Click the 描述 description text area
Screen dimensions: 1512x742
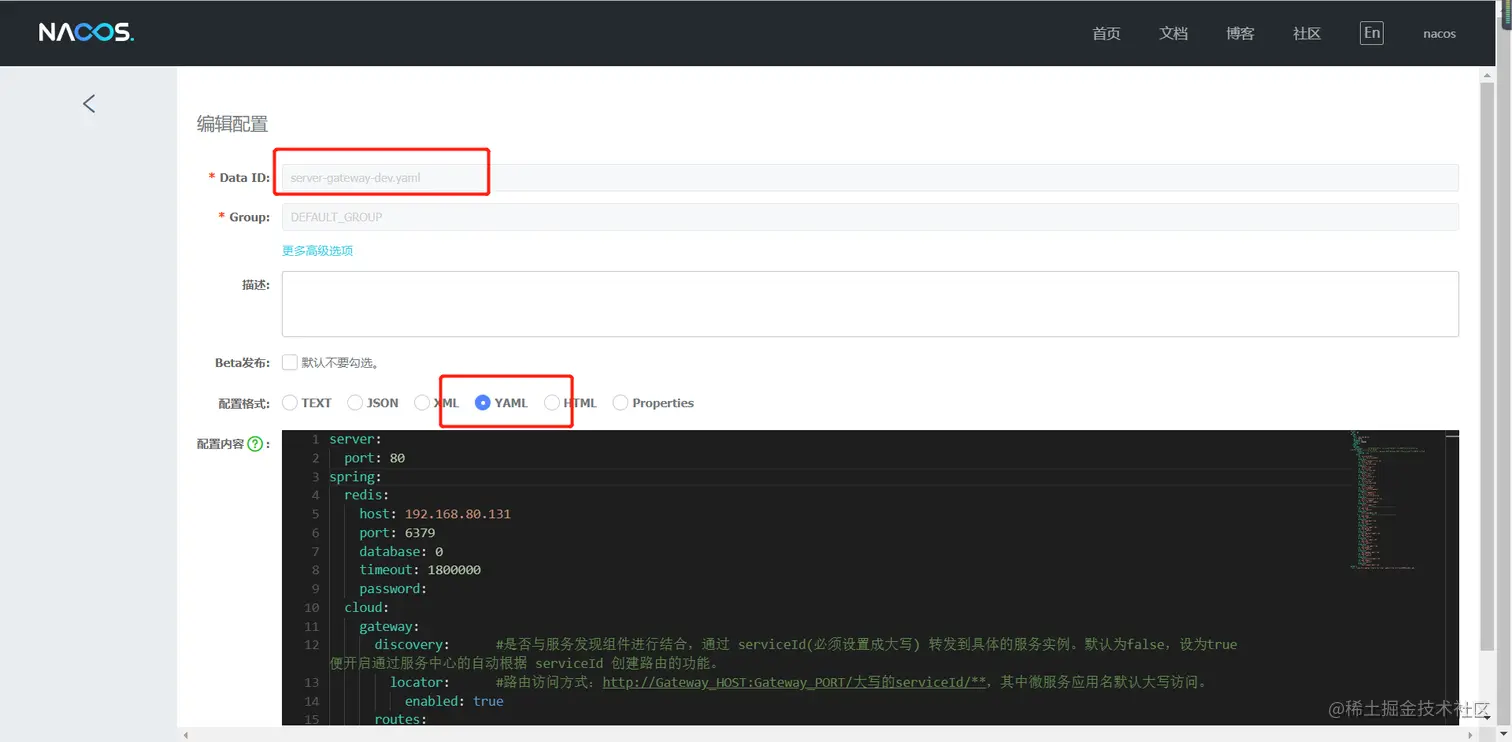(x=870, y=304)
